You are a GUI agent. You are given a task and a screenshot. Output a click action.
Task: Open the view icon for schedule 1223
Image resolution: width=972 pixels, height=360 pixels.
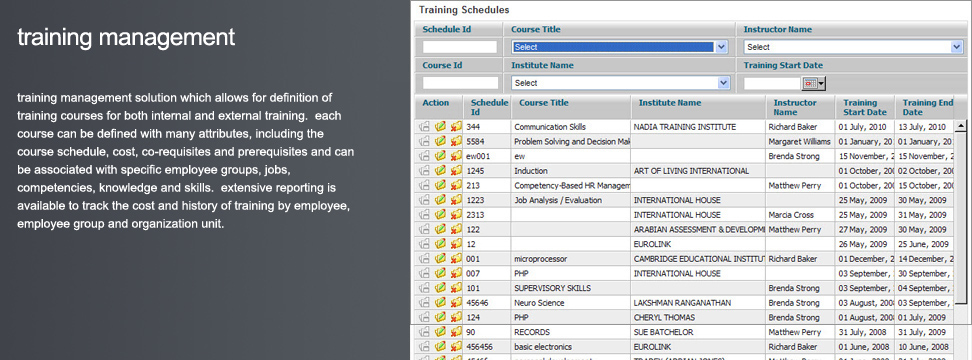(425, 200)
